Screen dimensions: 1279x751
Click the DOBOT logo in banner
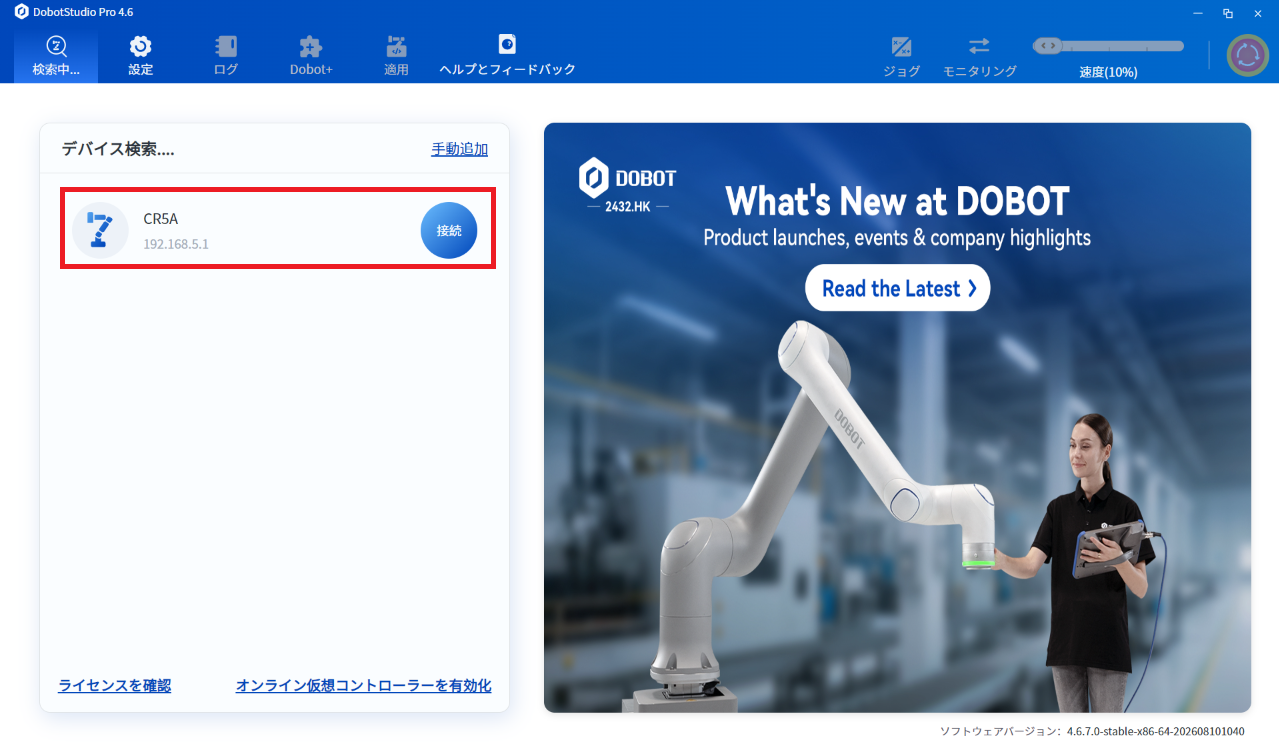coord(627,184)
